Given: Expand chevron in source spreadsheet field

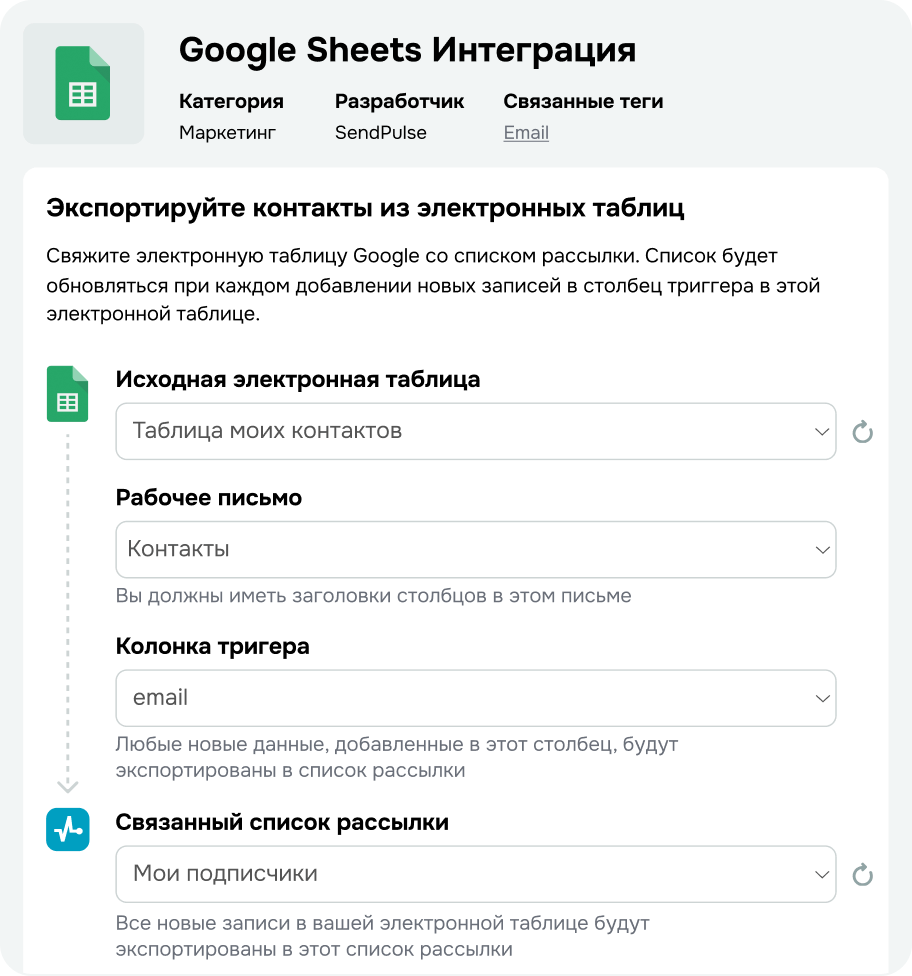Looking at the screenshot, I should pos(822,432).
